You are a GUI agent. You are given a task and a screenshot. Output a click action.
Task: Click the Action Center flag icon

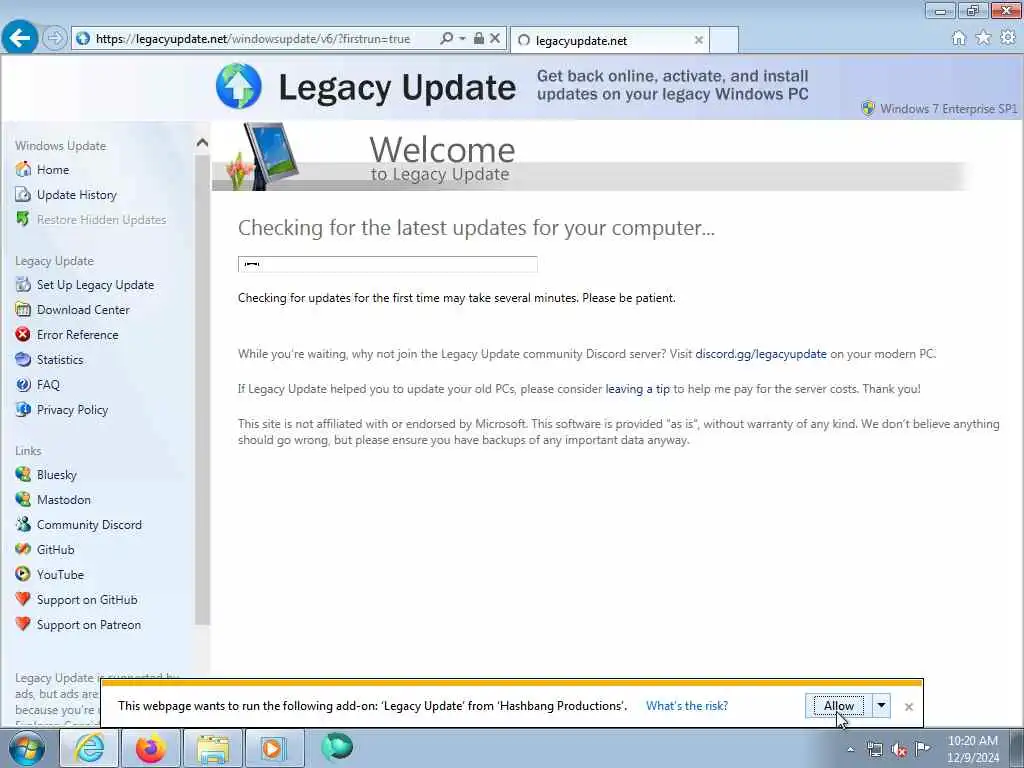click(x=922, y=748)
